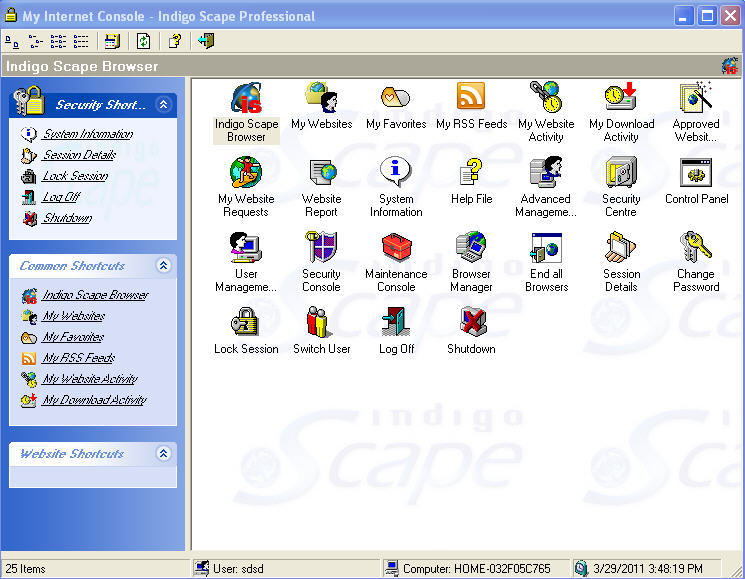This screenshot has height=579, width=745.
Task: Click My Favorites link in sidebar
Action: tap(73, 337)
